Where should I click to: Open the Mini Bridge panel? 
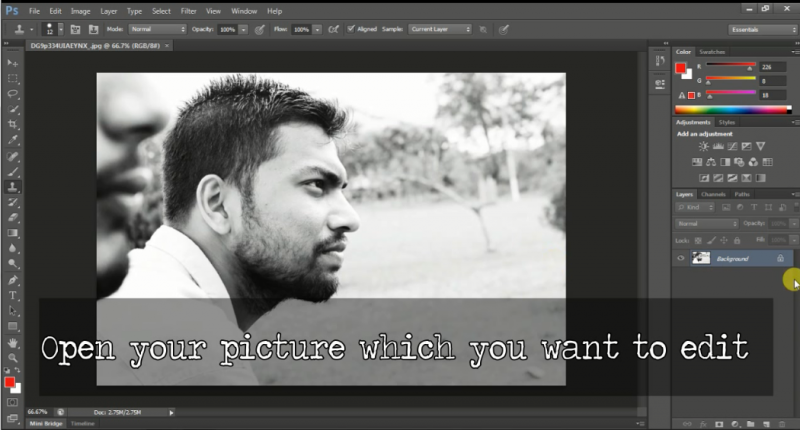pos(46,424)
